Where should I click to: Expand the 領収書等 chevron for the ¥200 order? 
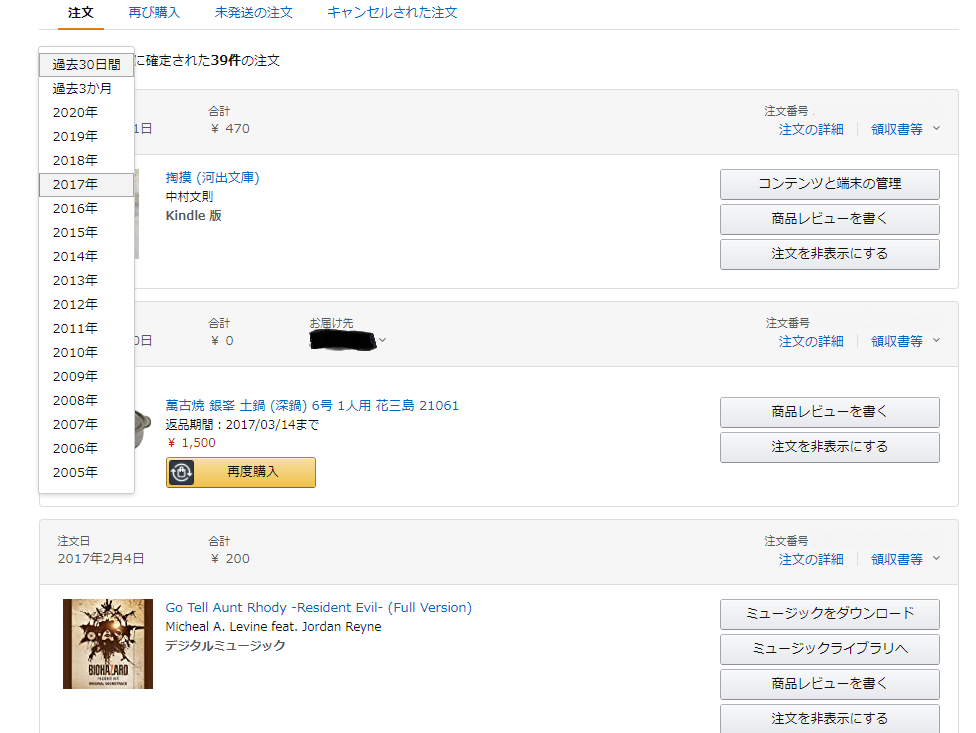(x=936, y=559)
